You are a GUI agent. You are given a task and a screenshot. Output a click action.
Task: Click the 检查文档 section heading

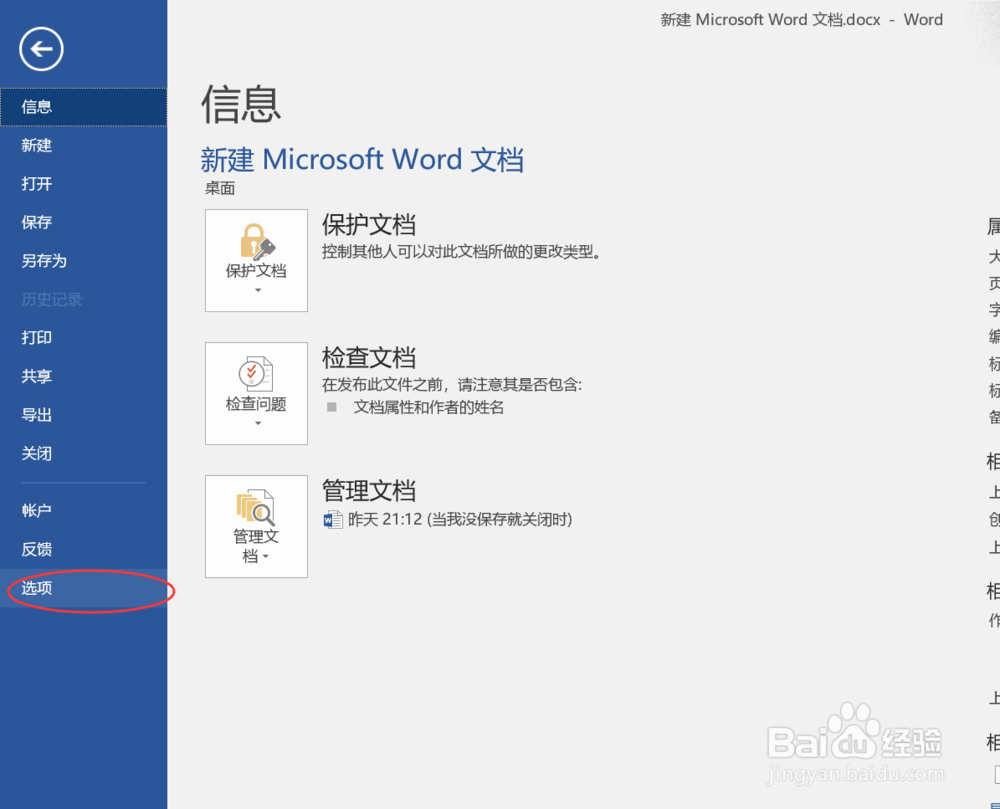[369, 358]
